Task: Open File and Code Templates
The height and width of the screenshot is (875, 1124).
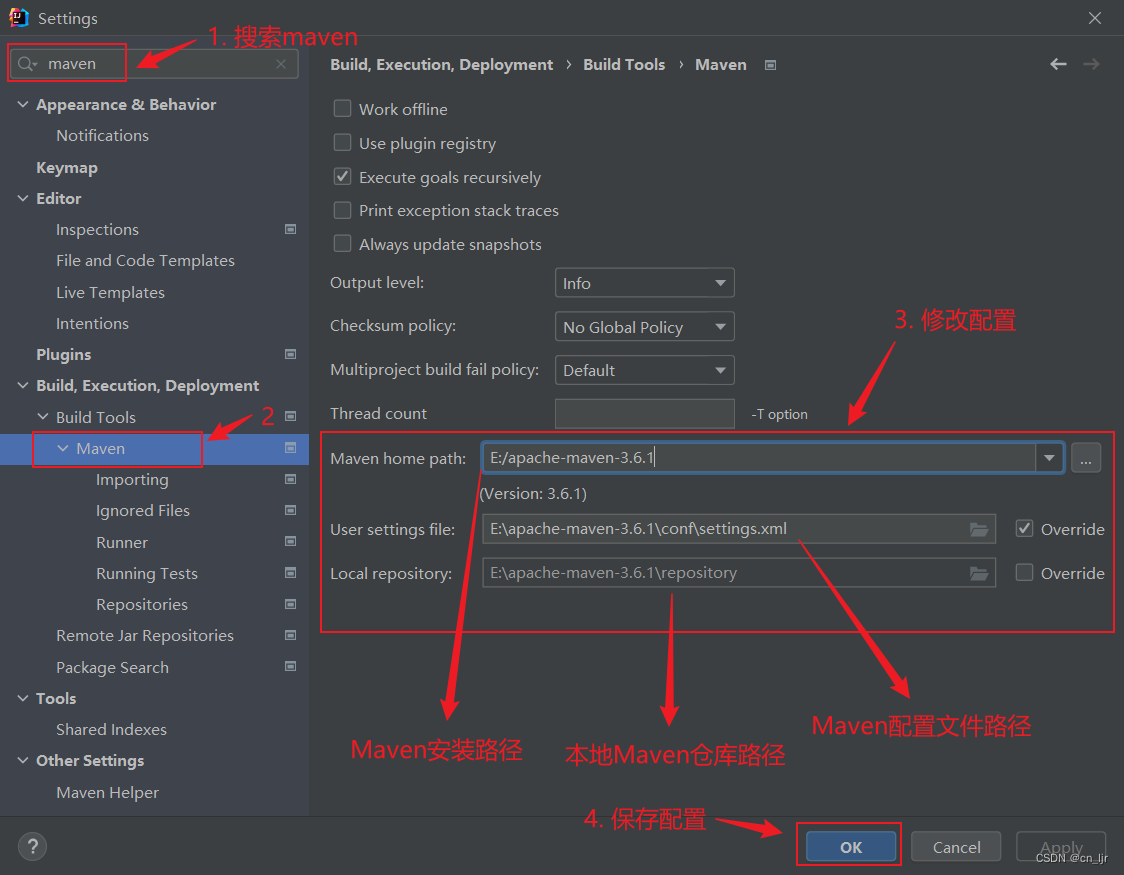Action: [146, 261]
